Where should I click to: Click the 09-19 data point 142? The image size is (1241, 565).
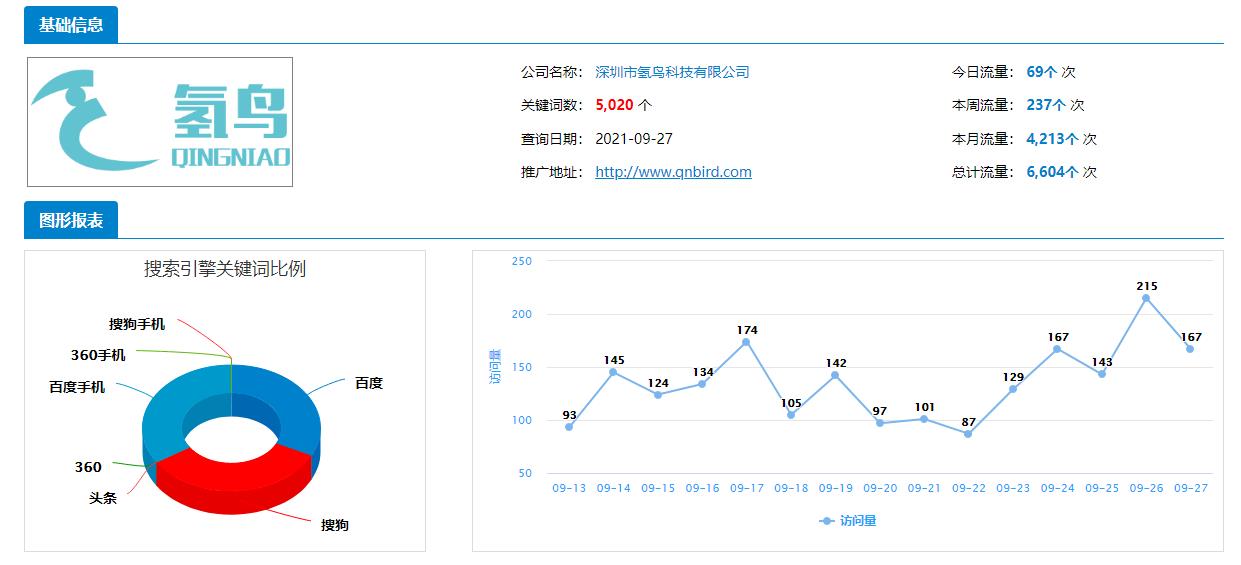click(x=835, y=375)
